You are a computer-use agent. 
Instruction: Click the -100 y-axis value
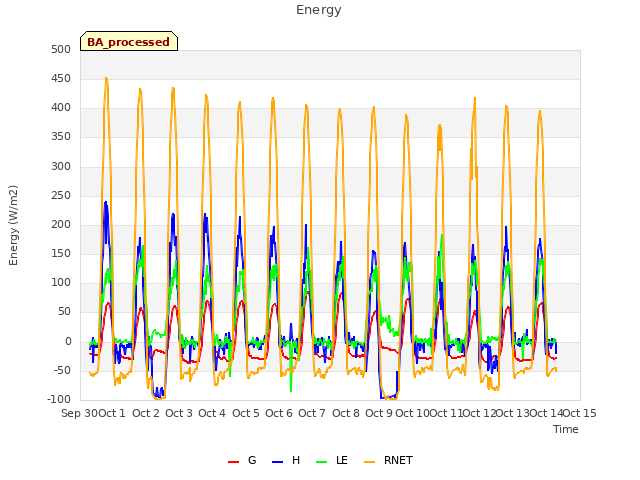[59, 400]
